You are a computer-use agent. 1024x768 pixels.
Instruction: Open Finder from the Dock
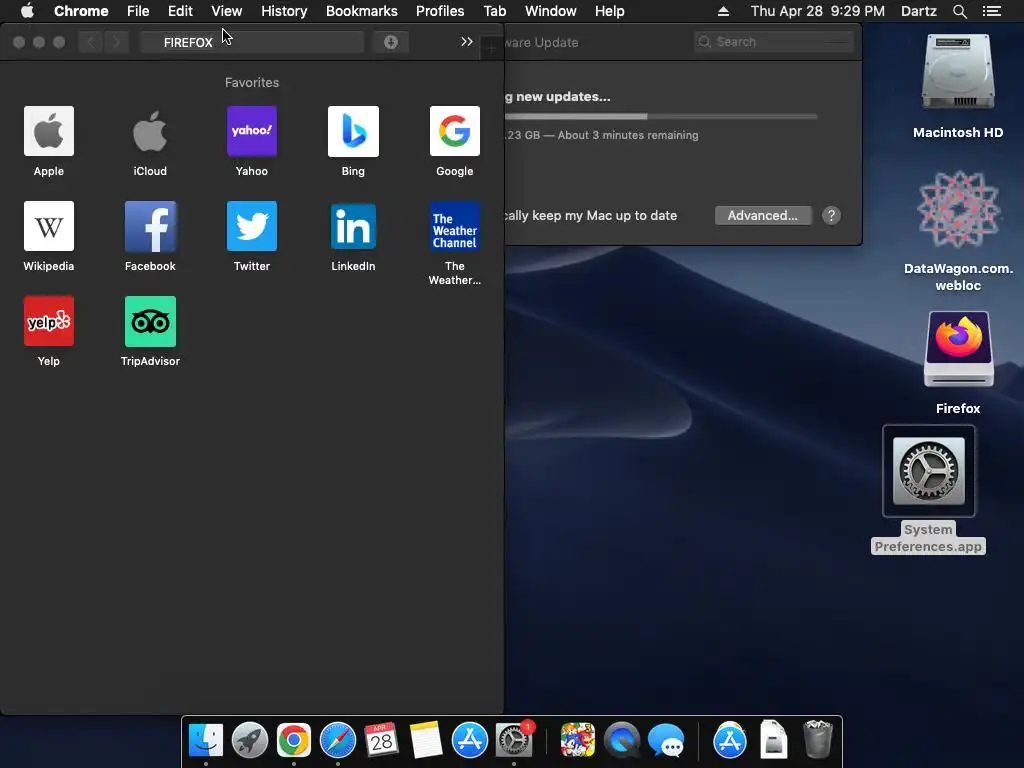tap(206, 741)
